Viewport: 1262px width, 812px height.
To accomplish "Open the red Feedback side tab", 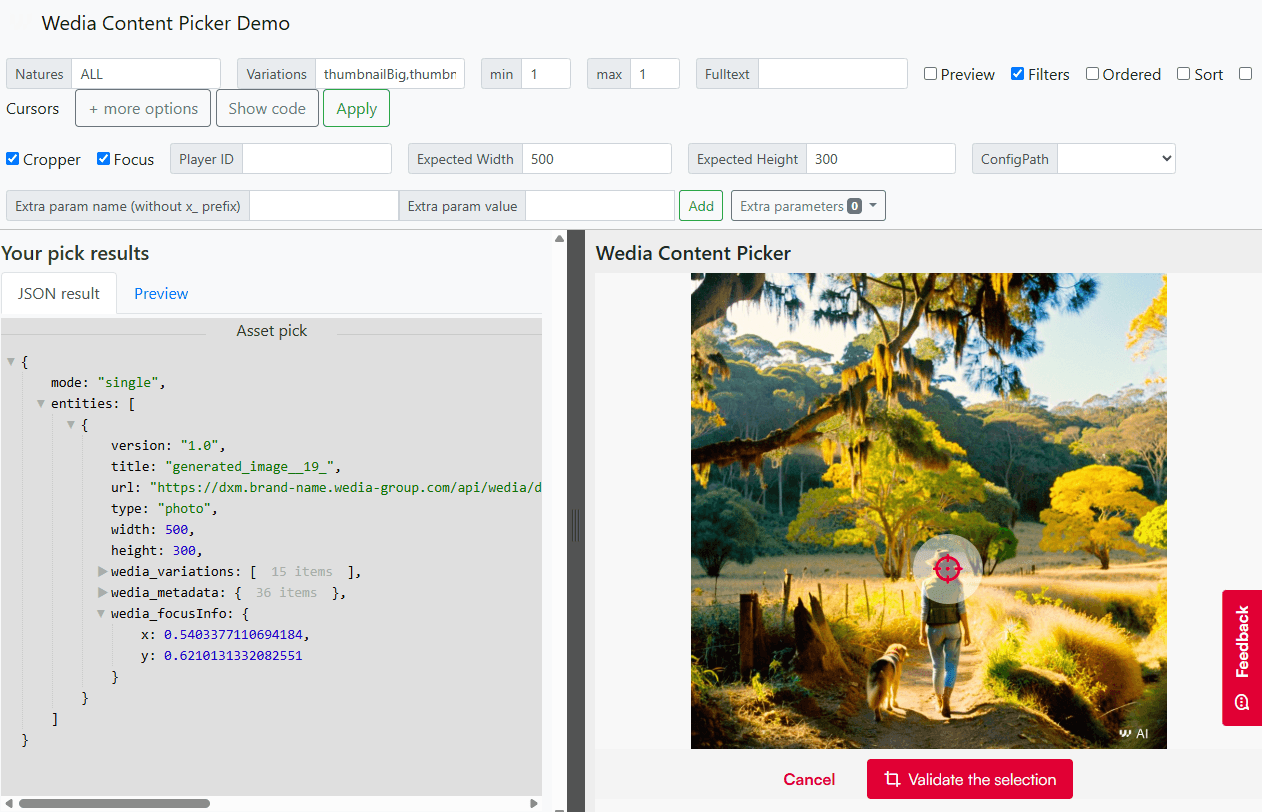I will [1242, 657].
